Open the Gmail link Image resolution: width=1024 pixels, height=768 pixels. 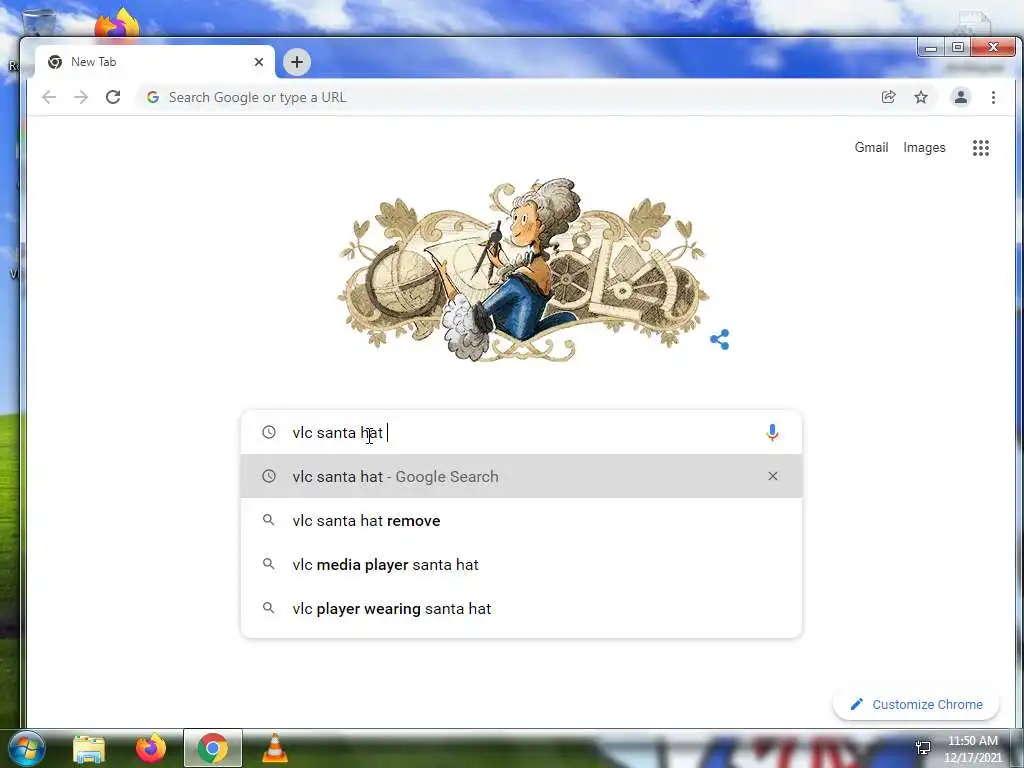click(871, 148)
